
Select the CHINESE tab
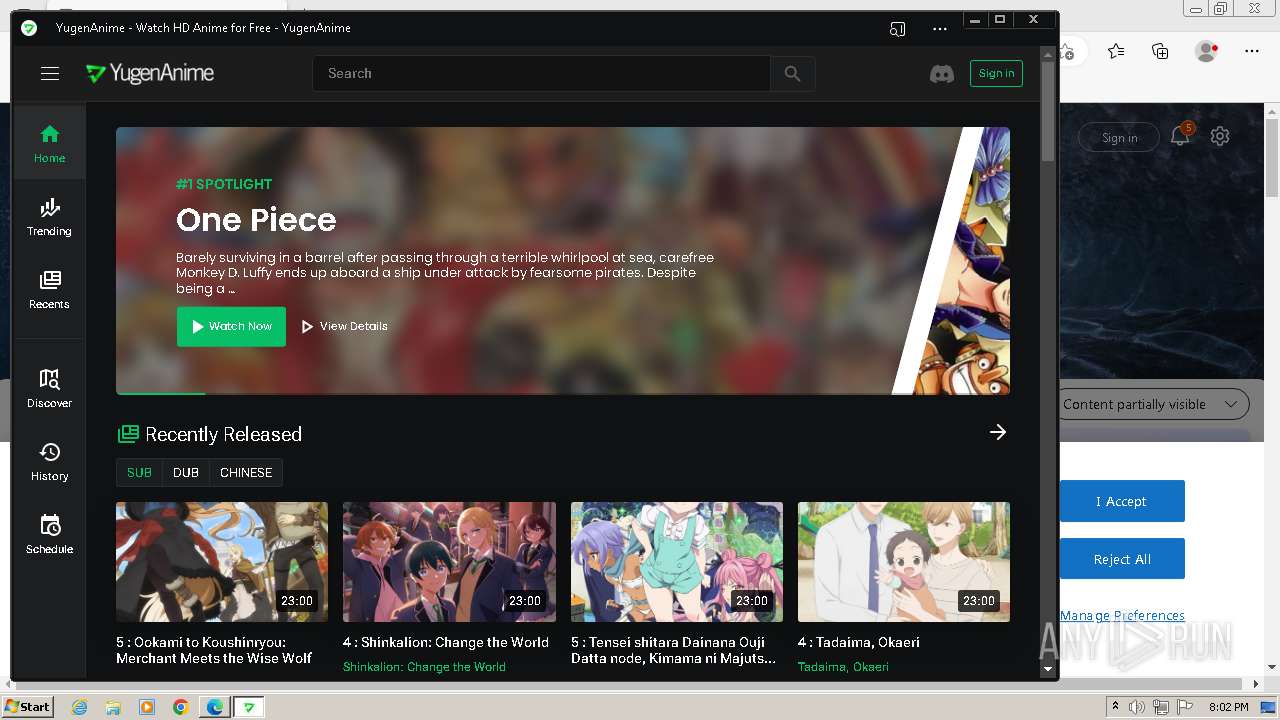(246, 472)
